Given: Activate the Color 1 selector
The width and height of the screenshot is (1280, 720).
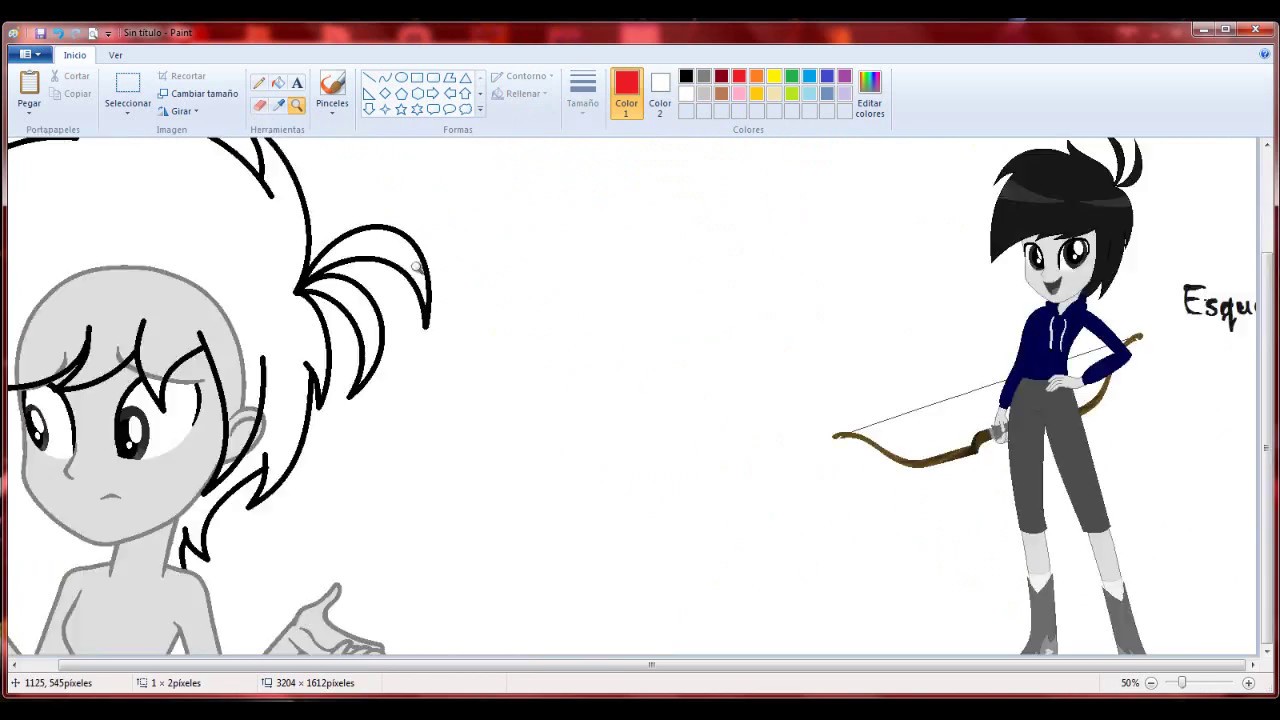Looking at the screenshot, I should click(x=626, y=93).
